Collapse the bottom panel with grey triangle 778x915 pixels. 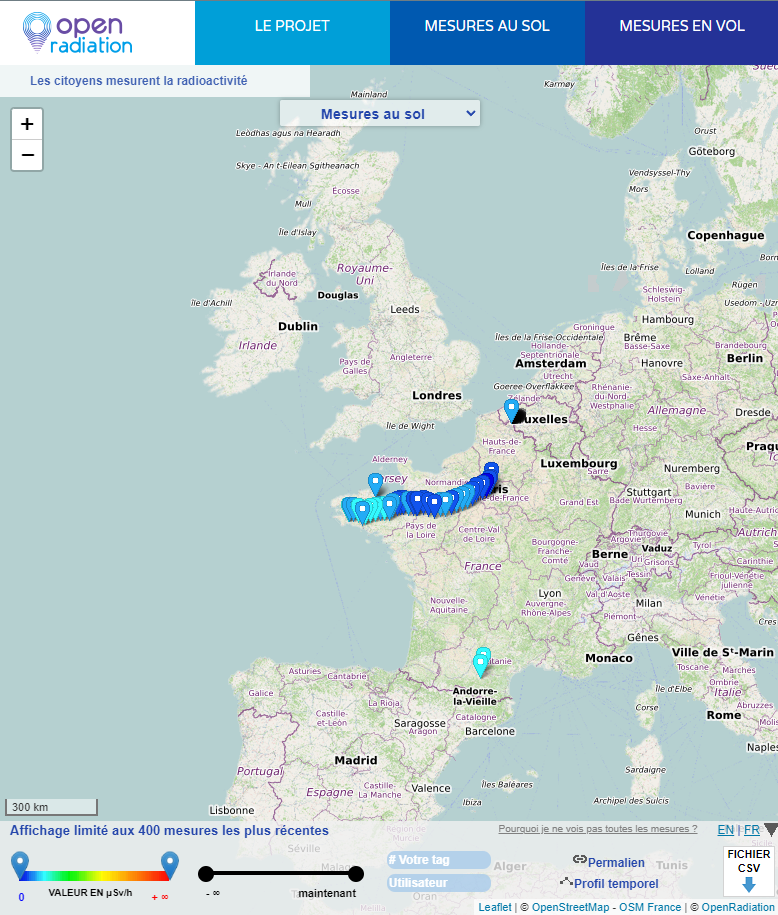(x=769, y=829)
